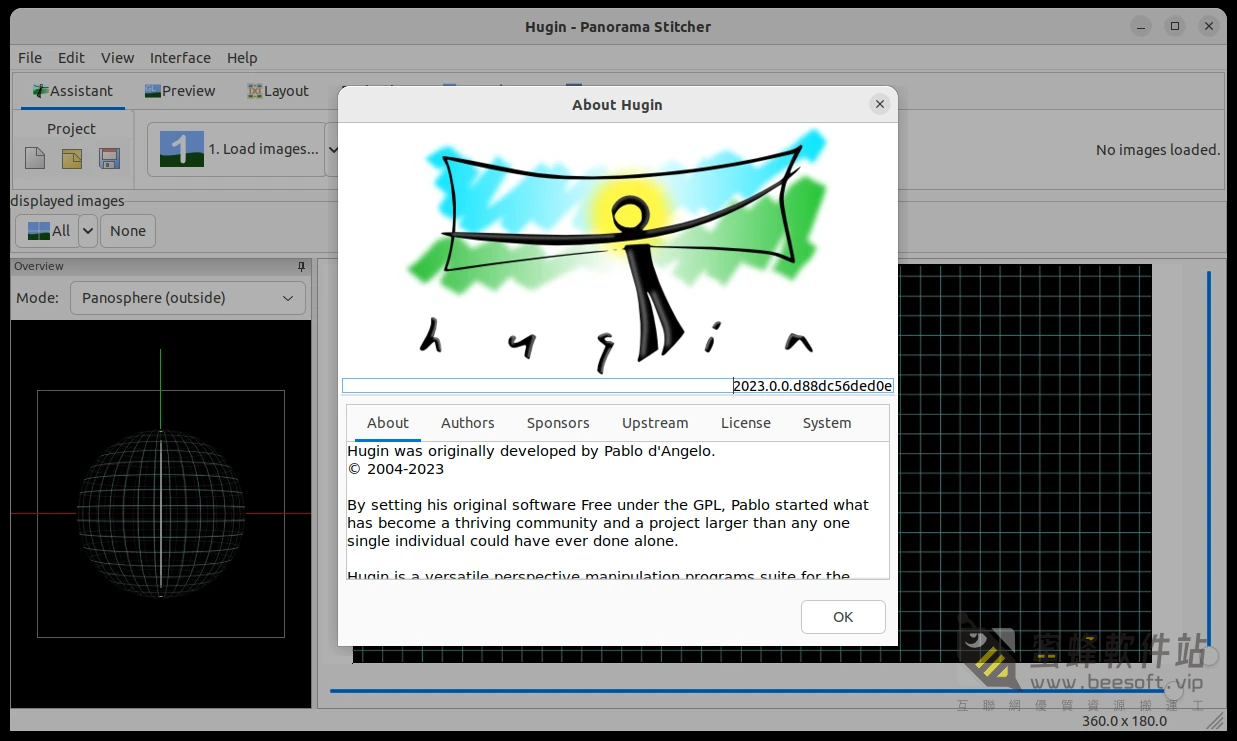Select the Upstream tab

[655, 423]
